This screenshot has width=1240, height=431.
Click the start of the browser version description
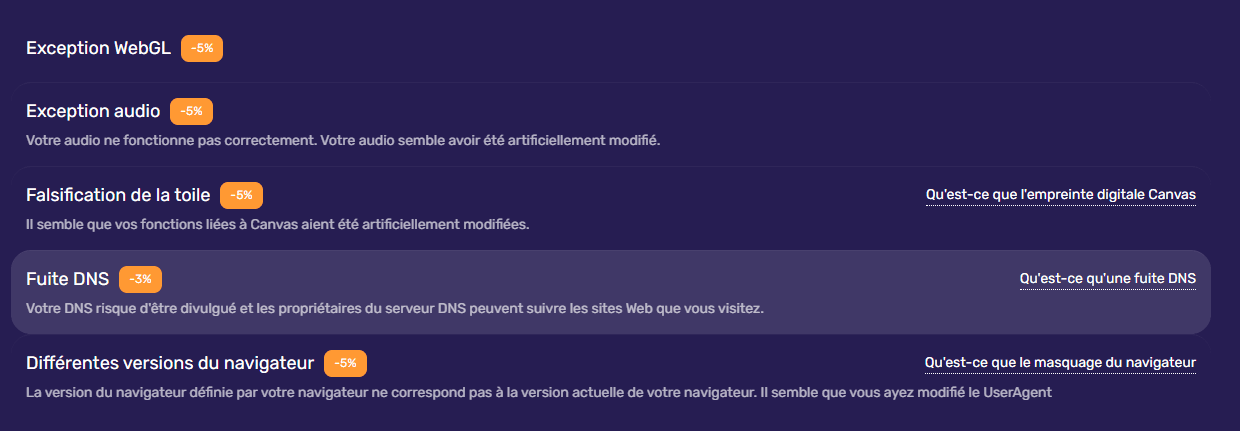tap(60, 391)
